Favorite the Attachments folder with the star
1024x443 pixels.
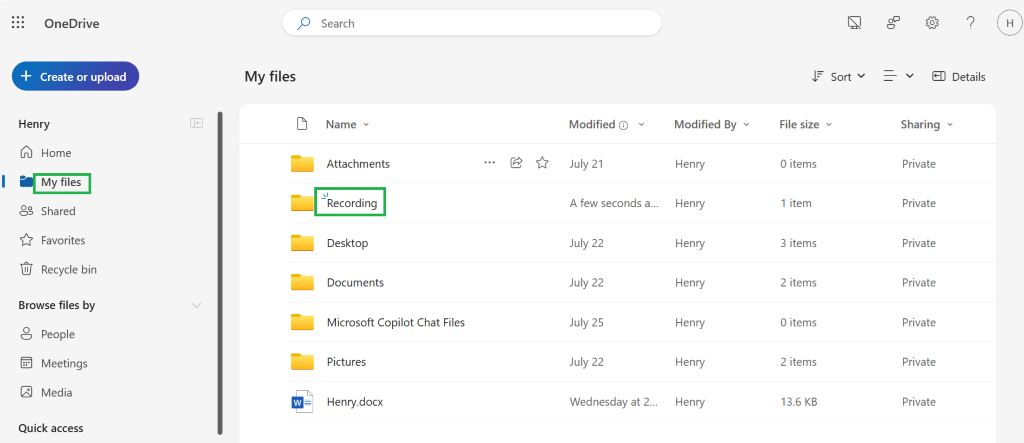[x=542, y=163]
